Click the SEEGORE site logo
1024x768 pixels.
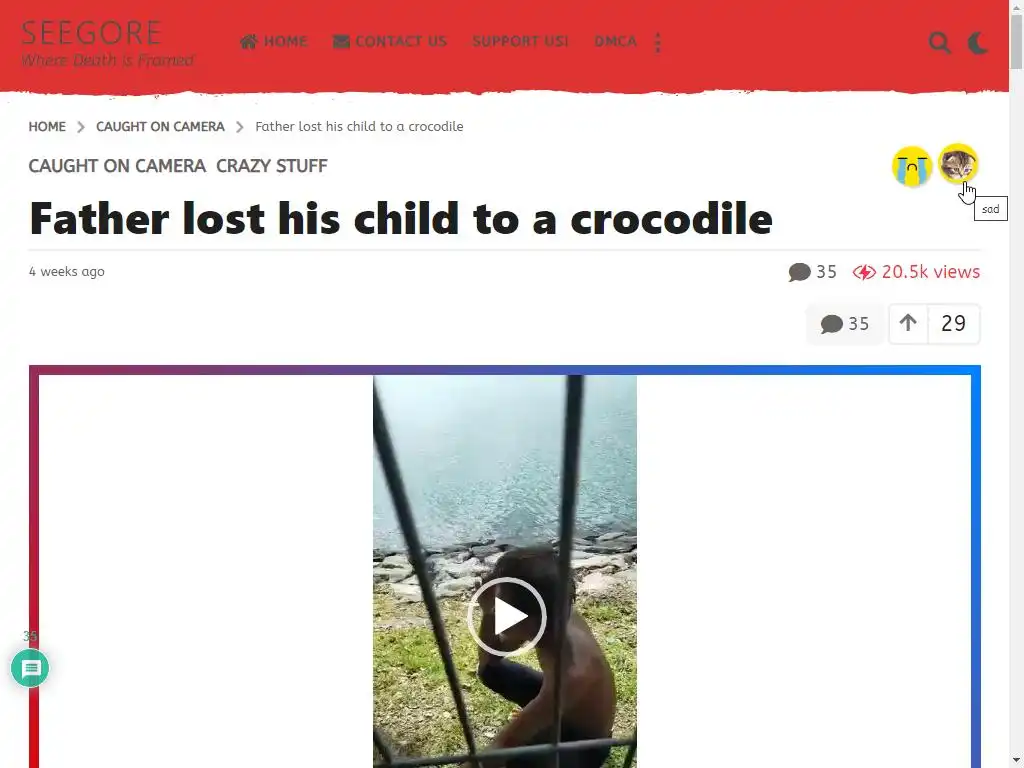click(x=108, y=43)
